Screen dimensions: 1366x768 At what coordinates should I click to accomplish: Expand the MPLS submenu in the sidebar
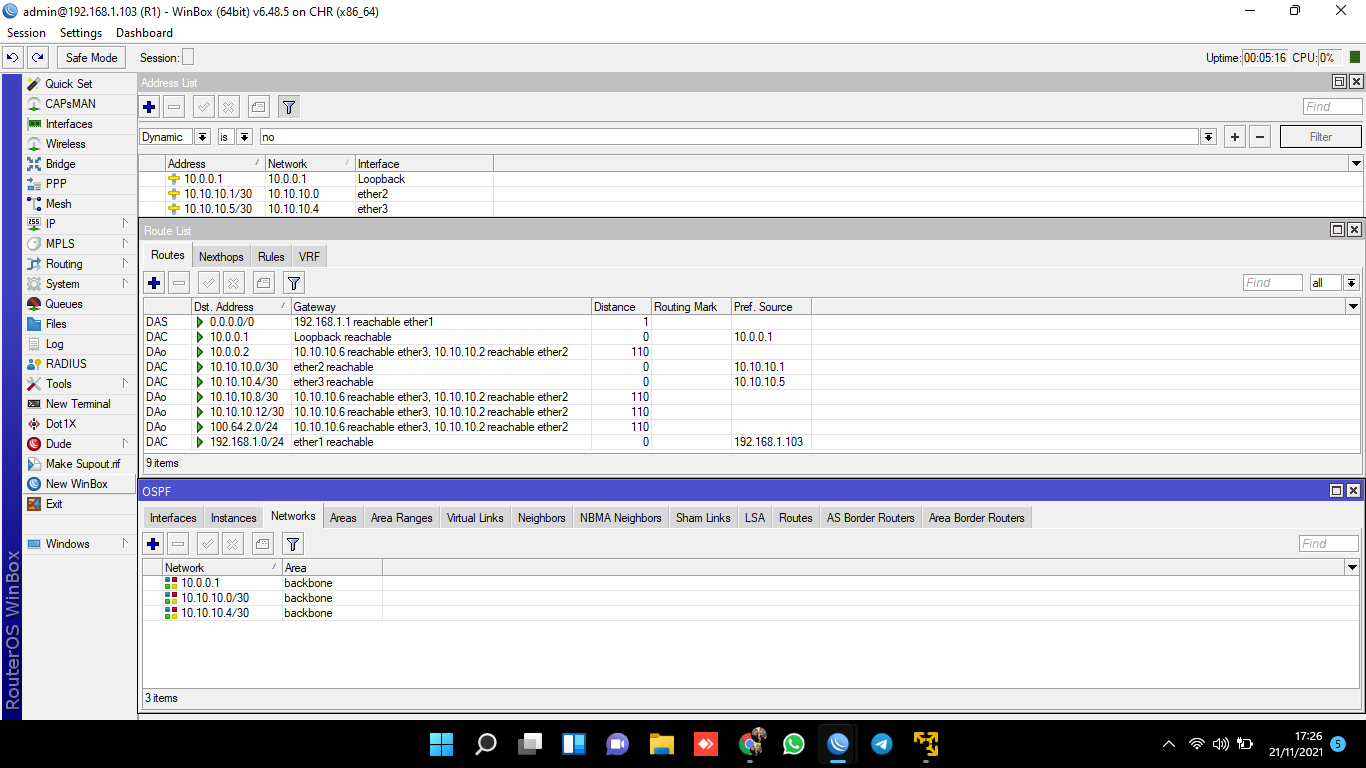point(80,244)
